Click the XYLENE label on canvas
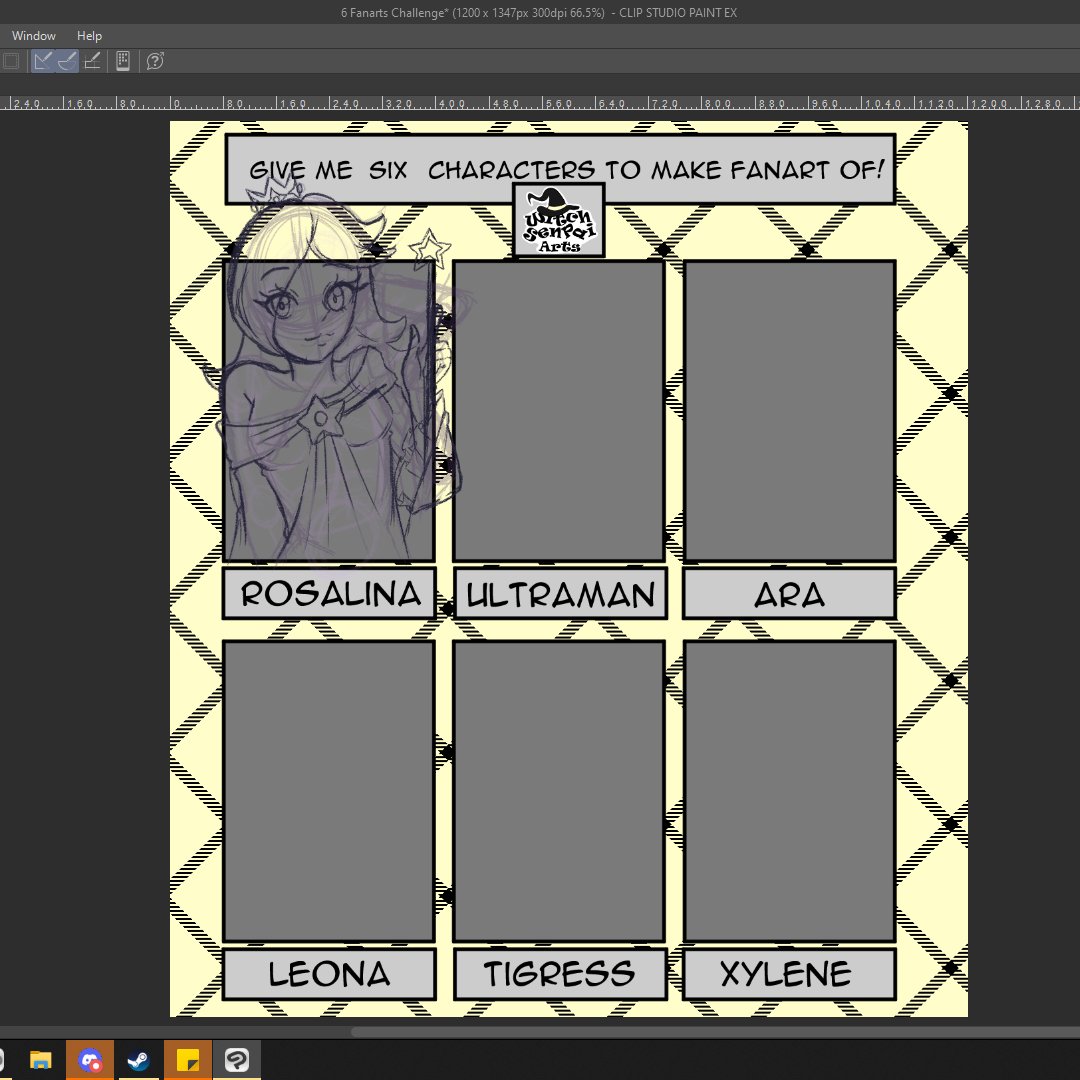 [x=789, y=974]
